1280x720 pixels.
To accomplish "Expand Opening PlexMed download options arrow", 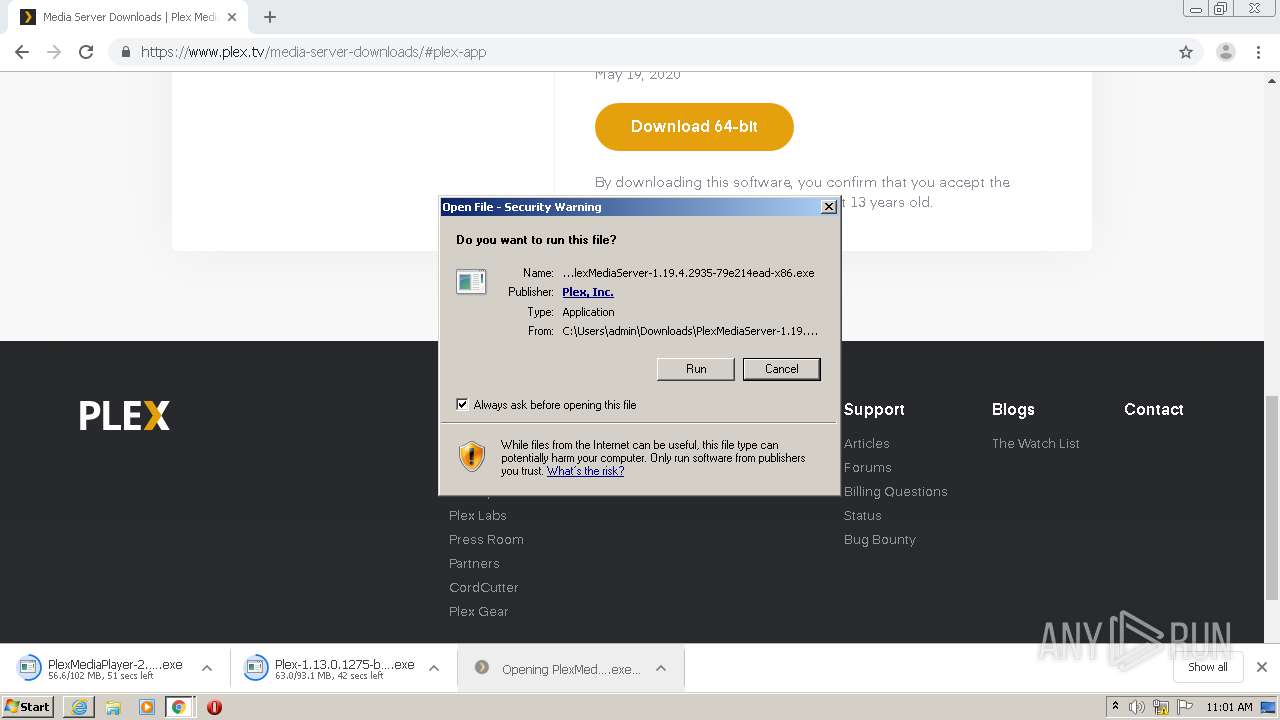I will coord(661,668).
